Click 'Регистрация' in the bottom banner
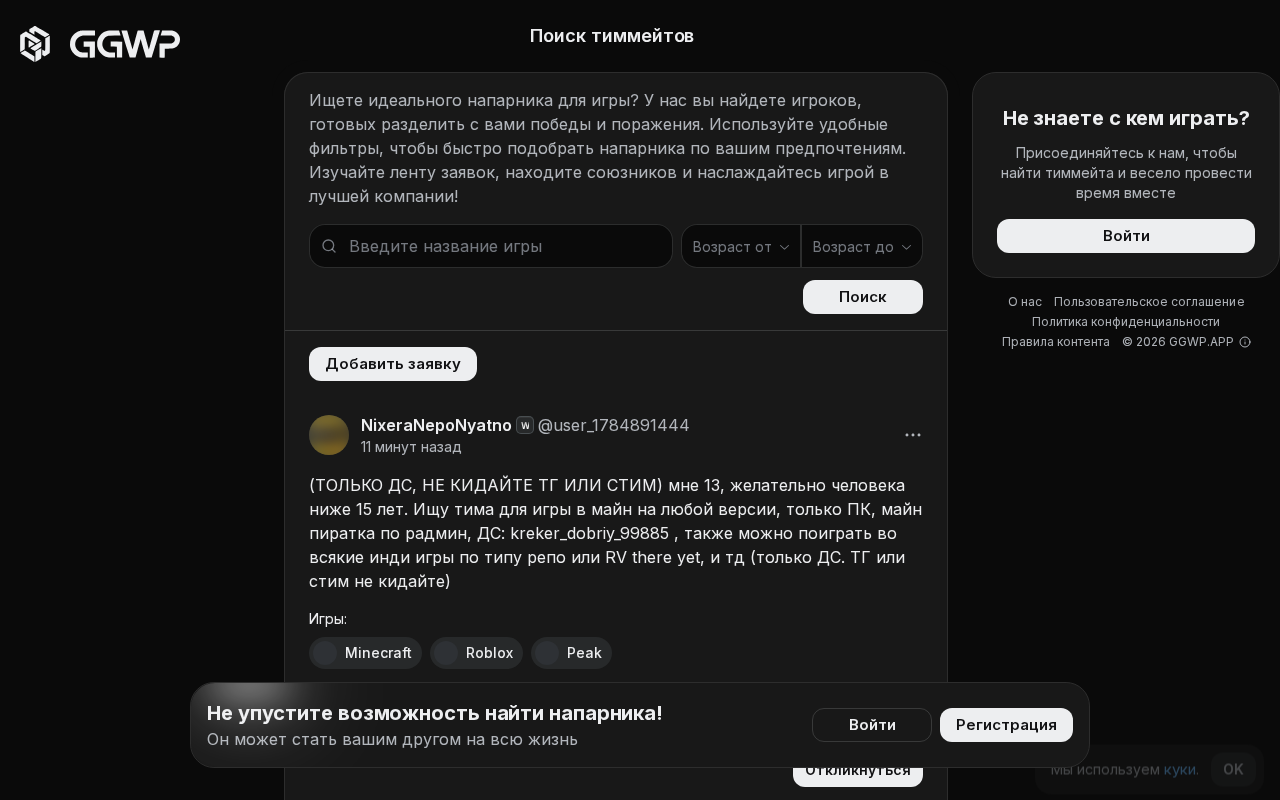 pos(1006,725)
